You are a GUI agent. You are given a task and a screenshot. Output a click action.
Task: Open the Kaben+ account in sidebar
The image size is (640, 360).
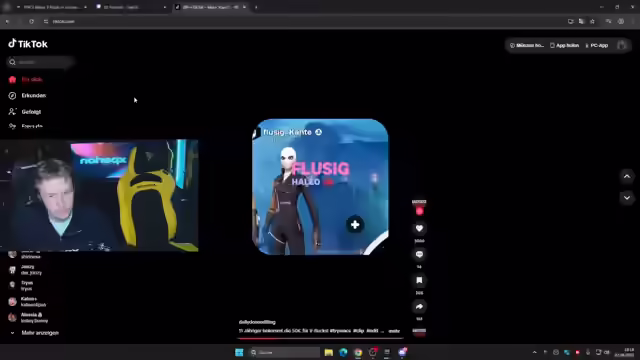(x=27, y=302)
